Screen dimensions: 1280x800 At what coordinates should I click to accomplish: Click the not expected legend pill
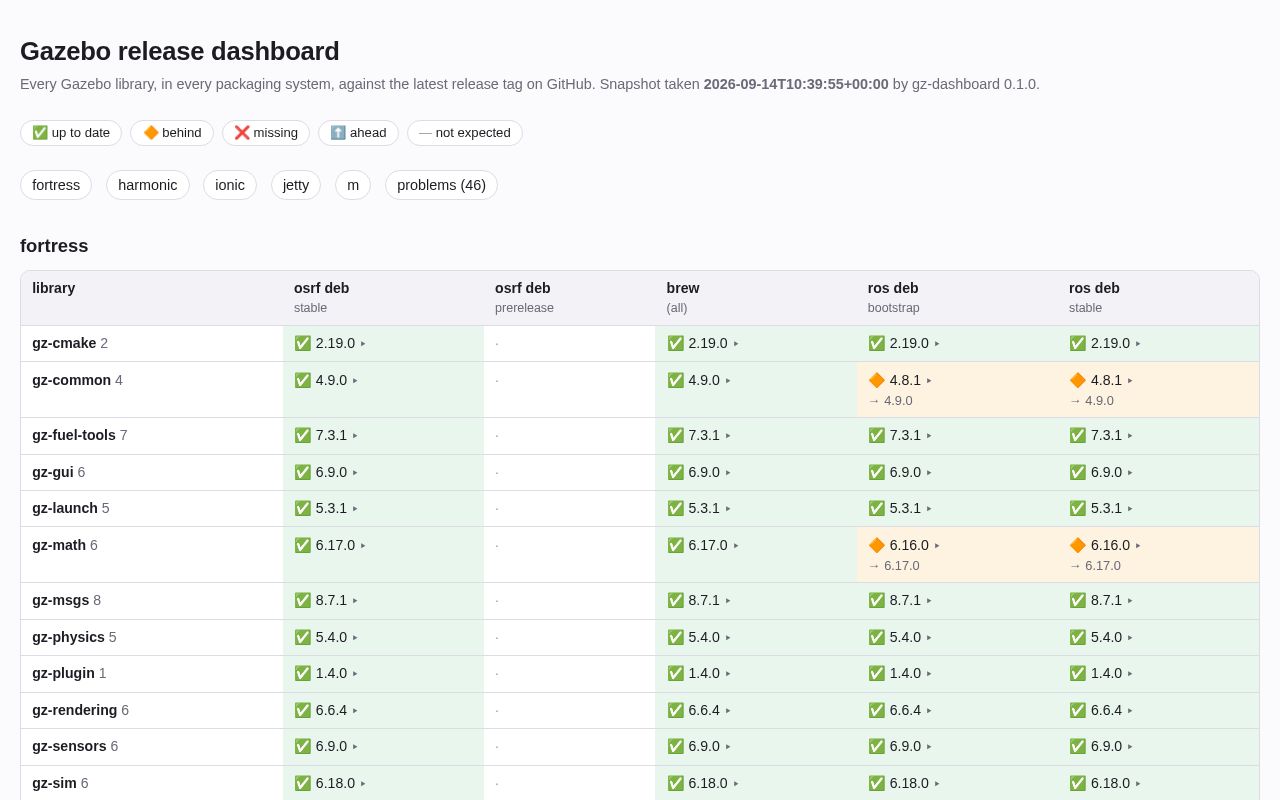point(465,133)
